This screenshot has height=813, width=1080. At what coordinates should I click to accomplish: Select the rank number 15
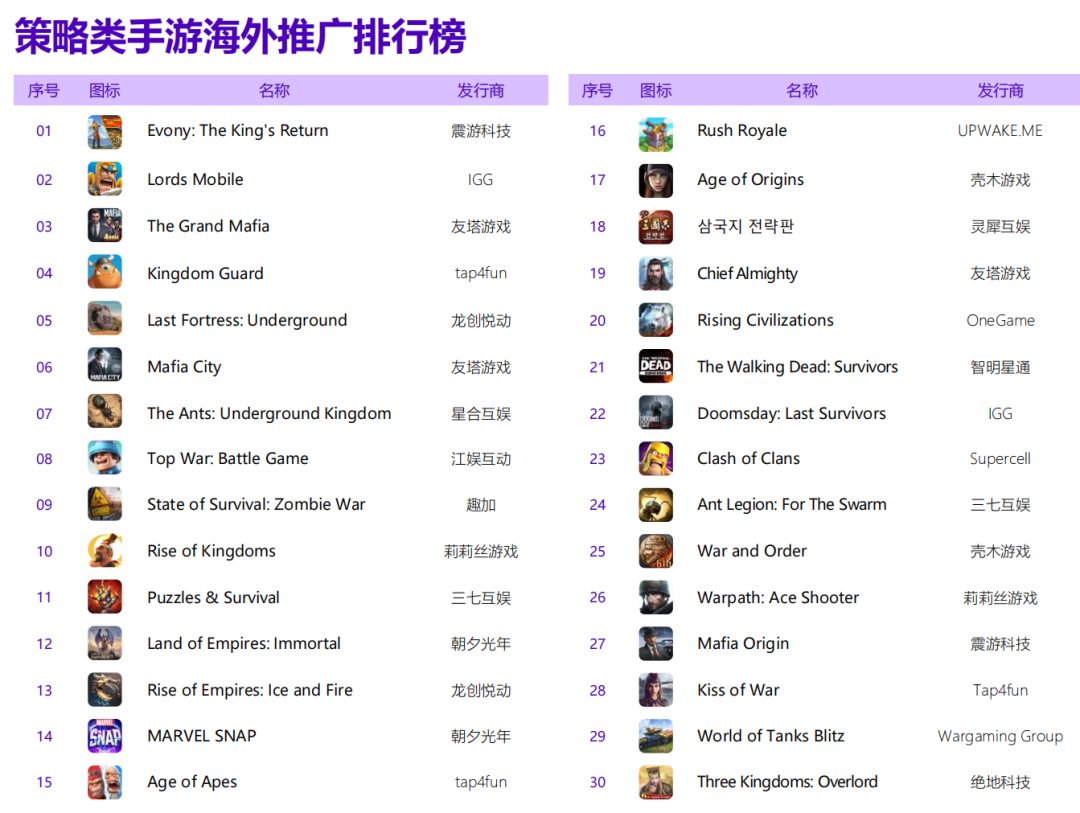44,782
